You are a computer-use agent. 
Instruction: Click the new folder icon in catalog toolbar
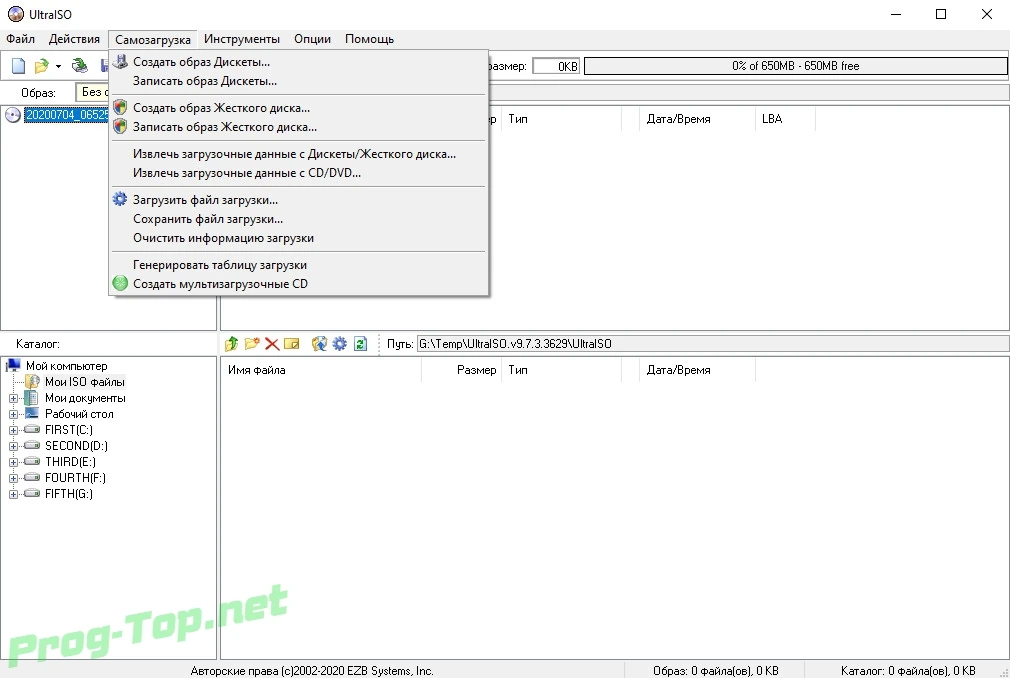pyautogui.click(x=252, y=344)
